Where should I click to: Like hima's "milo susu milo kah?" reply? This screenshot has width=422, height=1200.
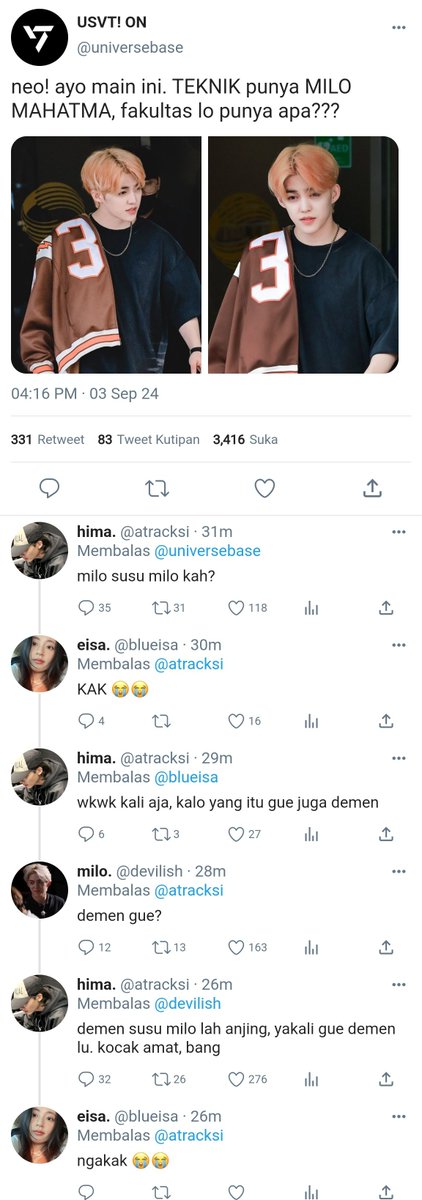[237, 607]
